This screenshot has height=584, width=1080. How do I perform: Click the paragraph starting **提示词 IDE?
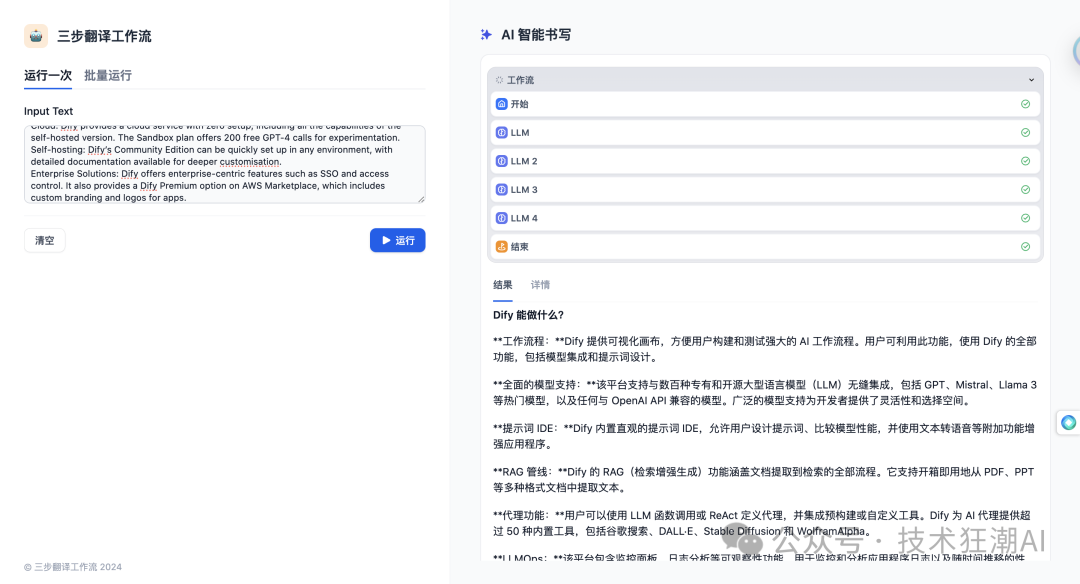tap(765, 436)
